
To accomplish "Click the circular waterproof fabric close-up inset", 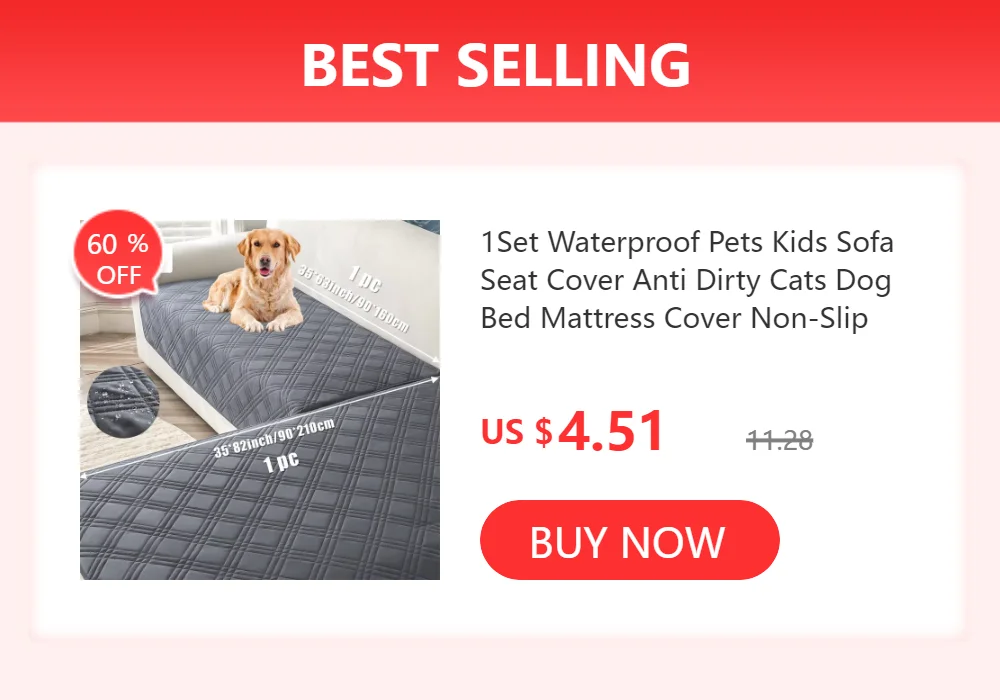I will pos(122,403).
